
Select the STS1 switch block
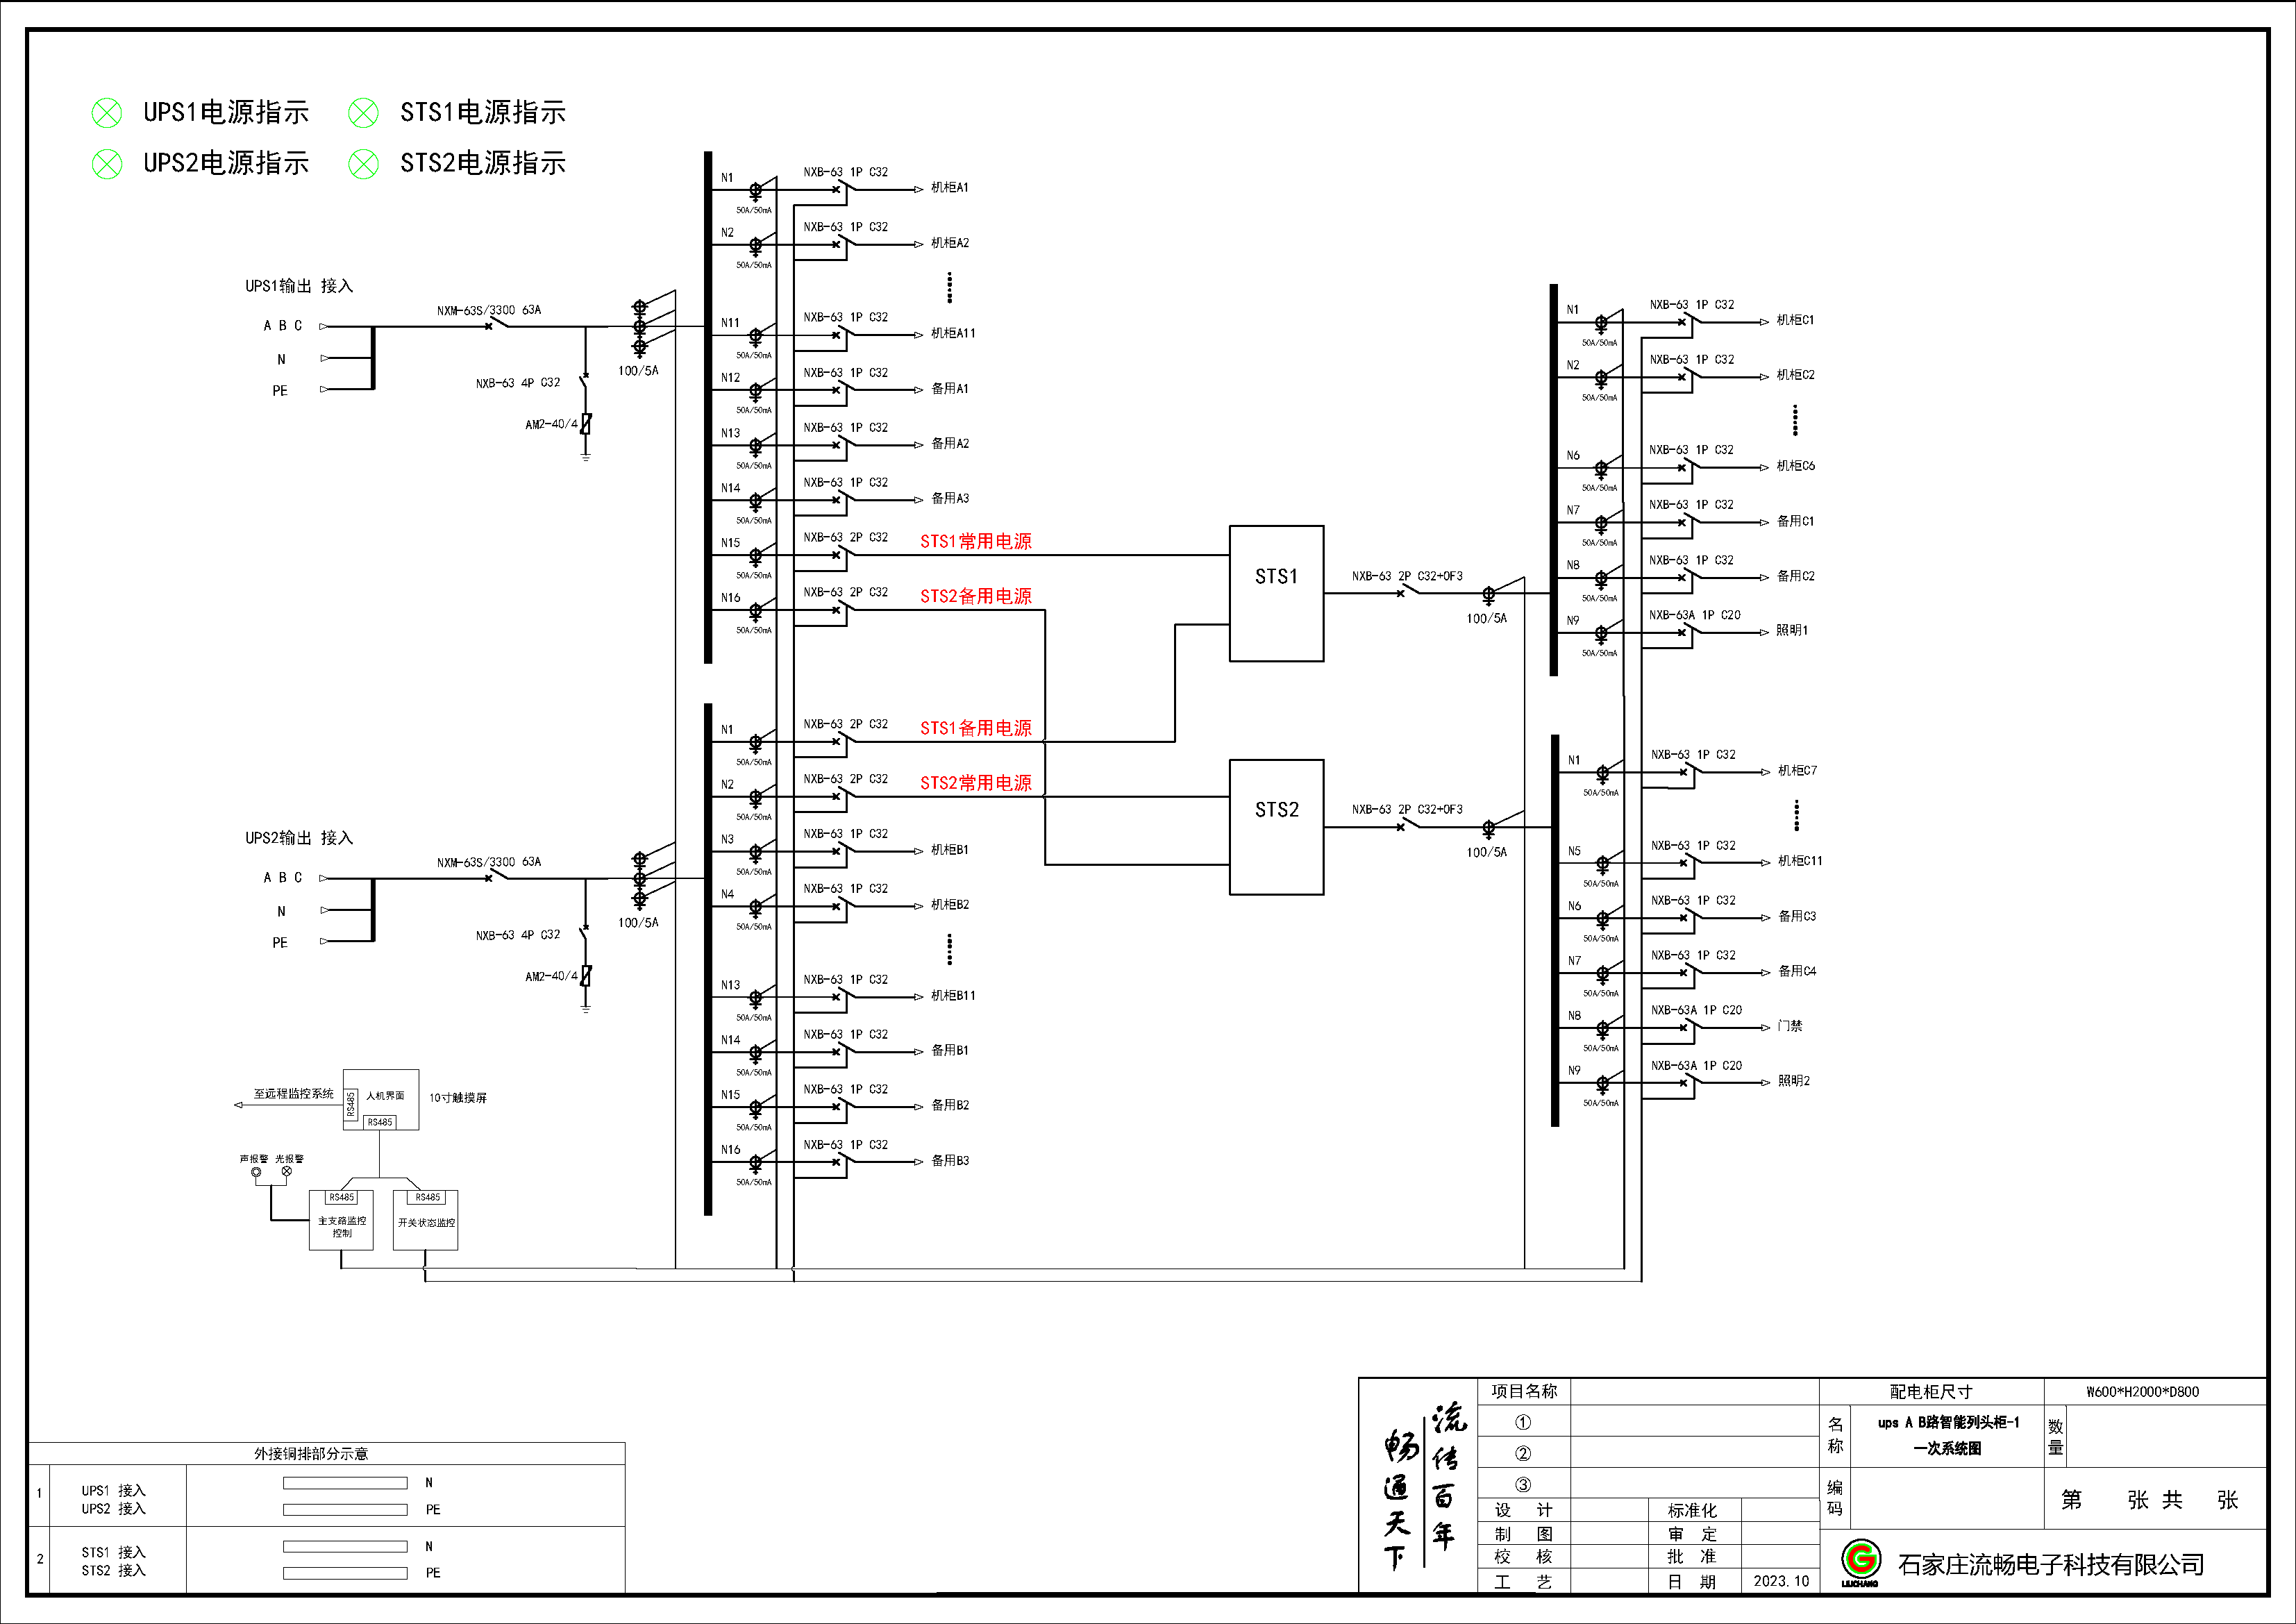[1276, 593]
